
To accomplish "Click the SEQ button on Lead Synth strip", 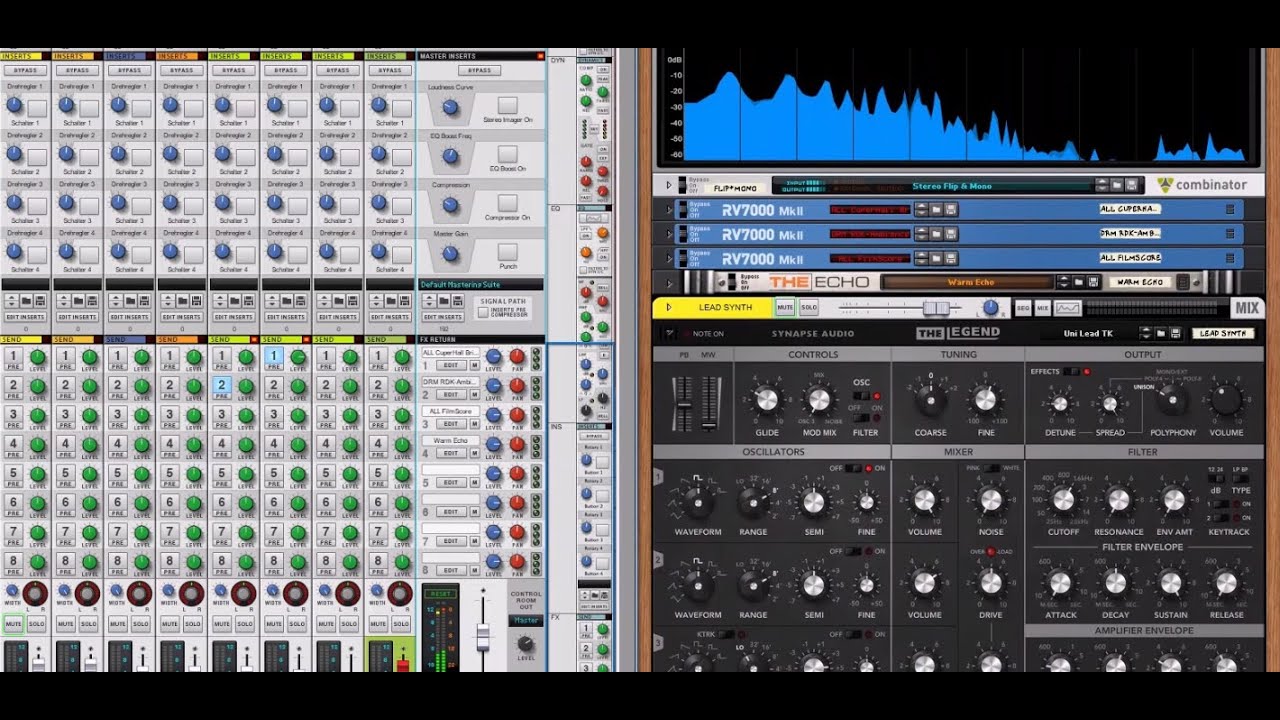I will coord(1023,308).
